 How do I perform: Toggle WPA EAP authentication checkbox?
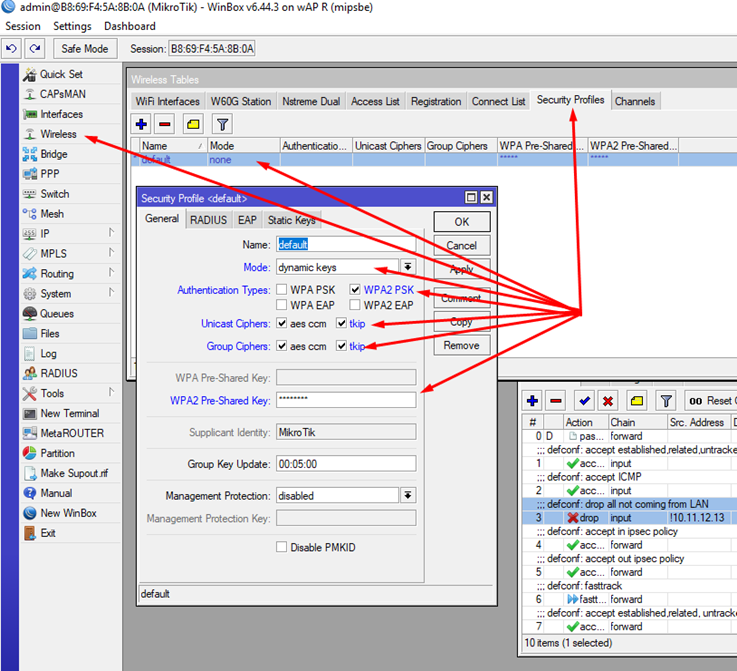pos(282,304)
